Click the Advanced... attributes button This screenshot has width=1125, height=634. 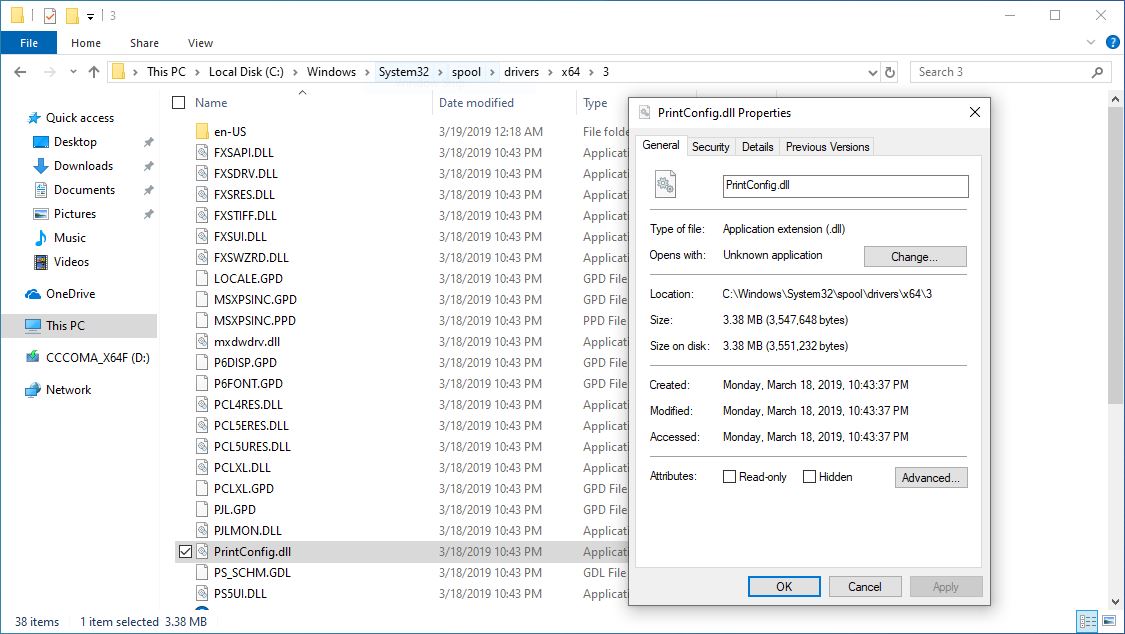(x=931, y=478)
